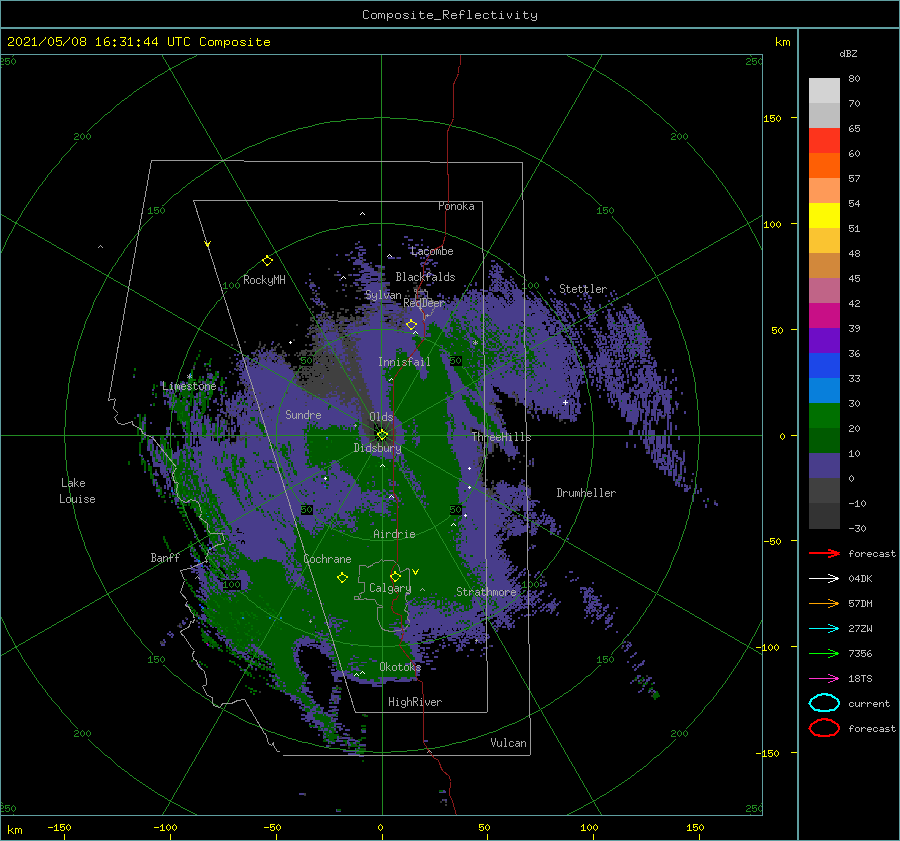Click the bright yellow 54-51 dBZ swatch

pyautogui.click(x=824, y=215)
